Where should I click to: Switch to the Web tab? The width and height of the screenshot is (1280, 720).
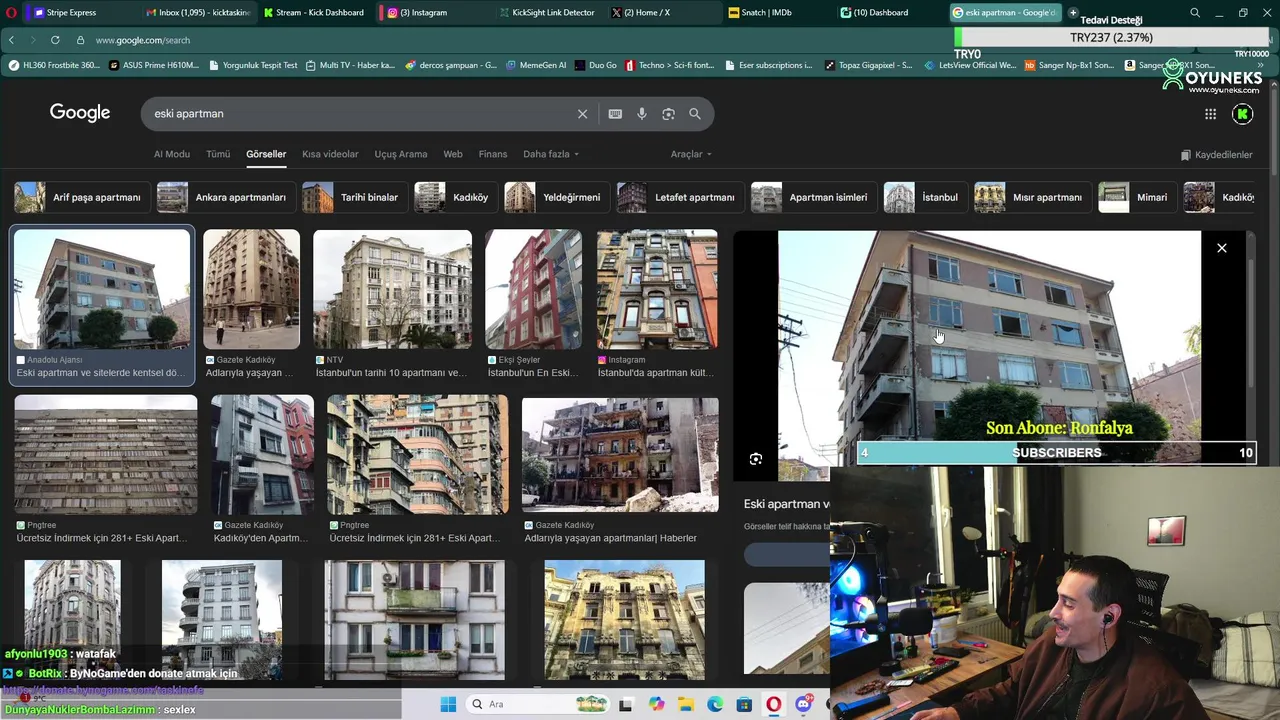pyautogui.click(x=453, y=154)
